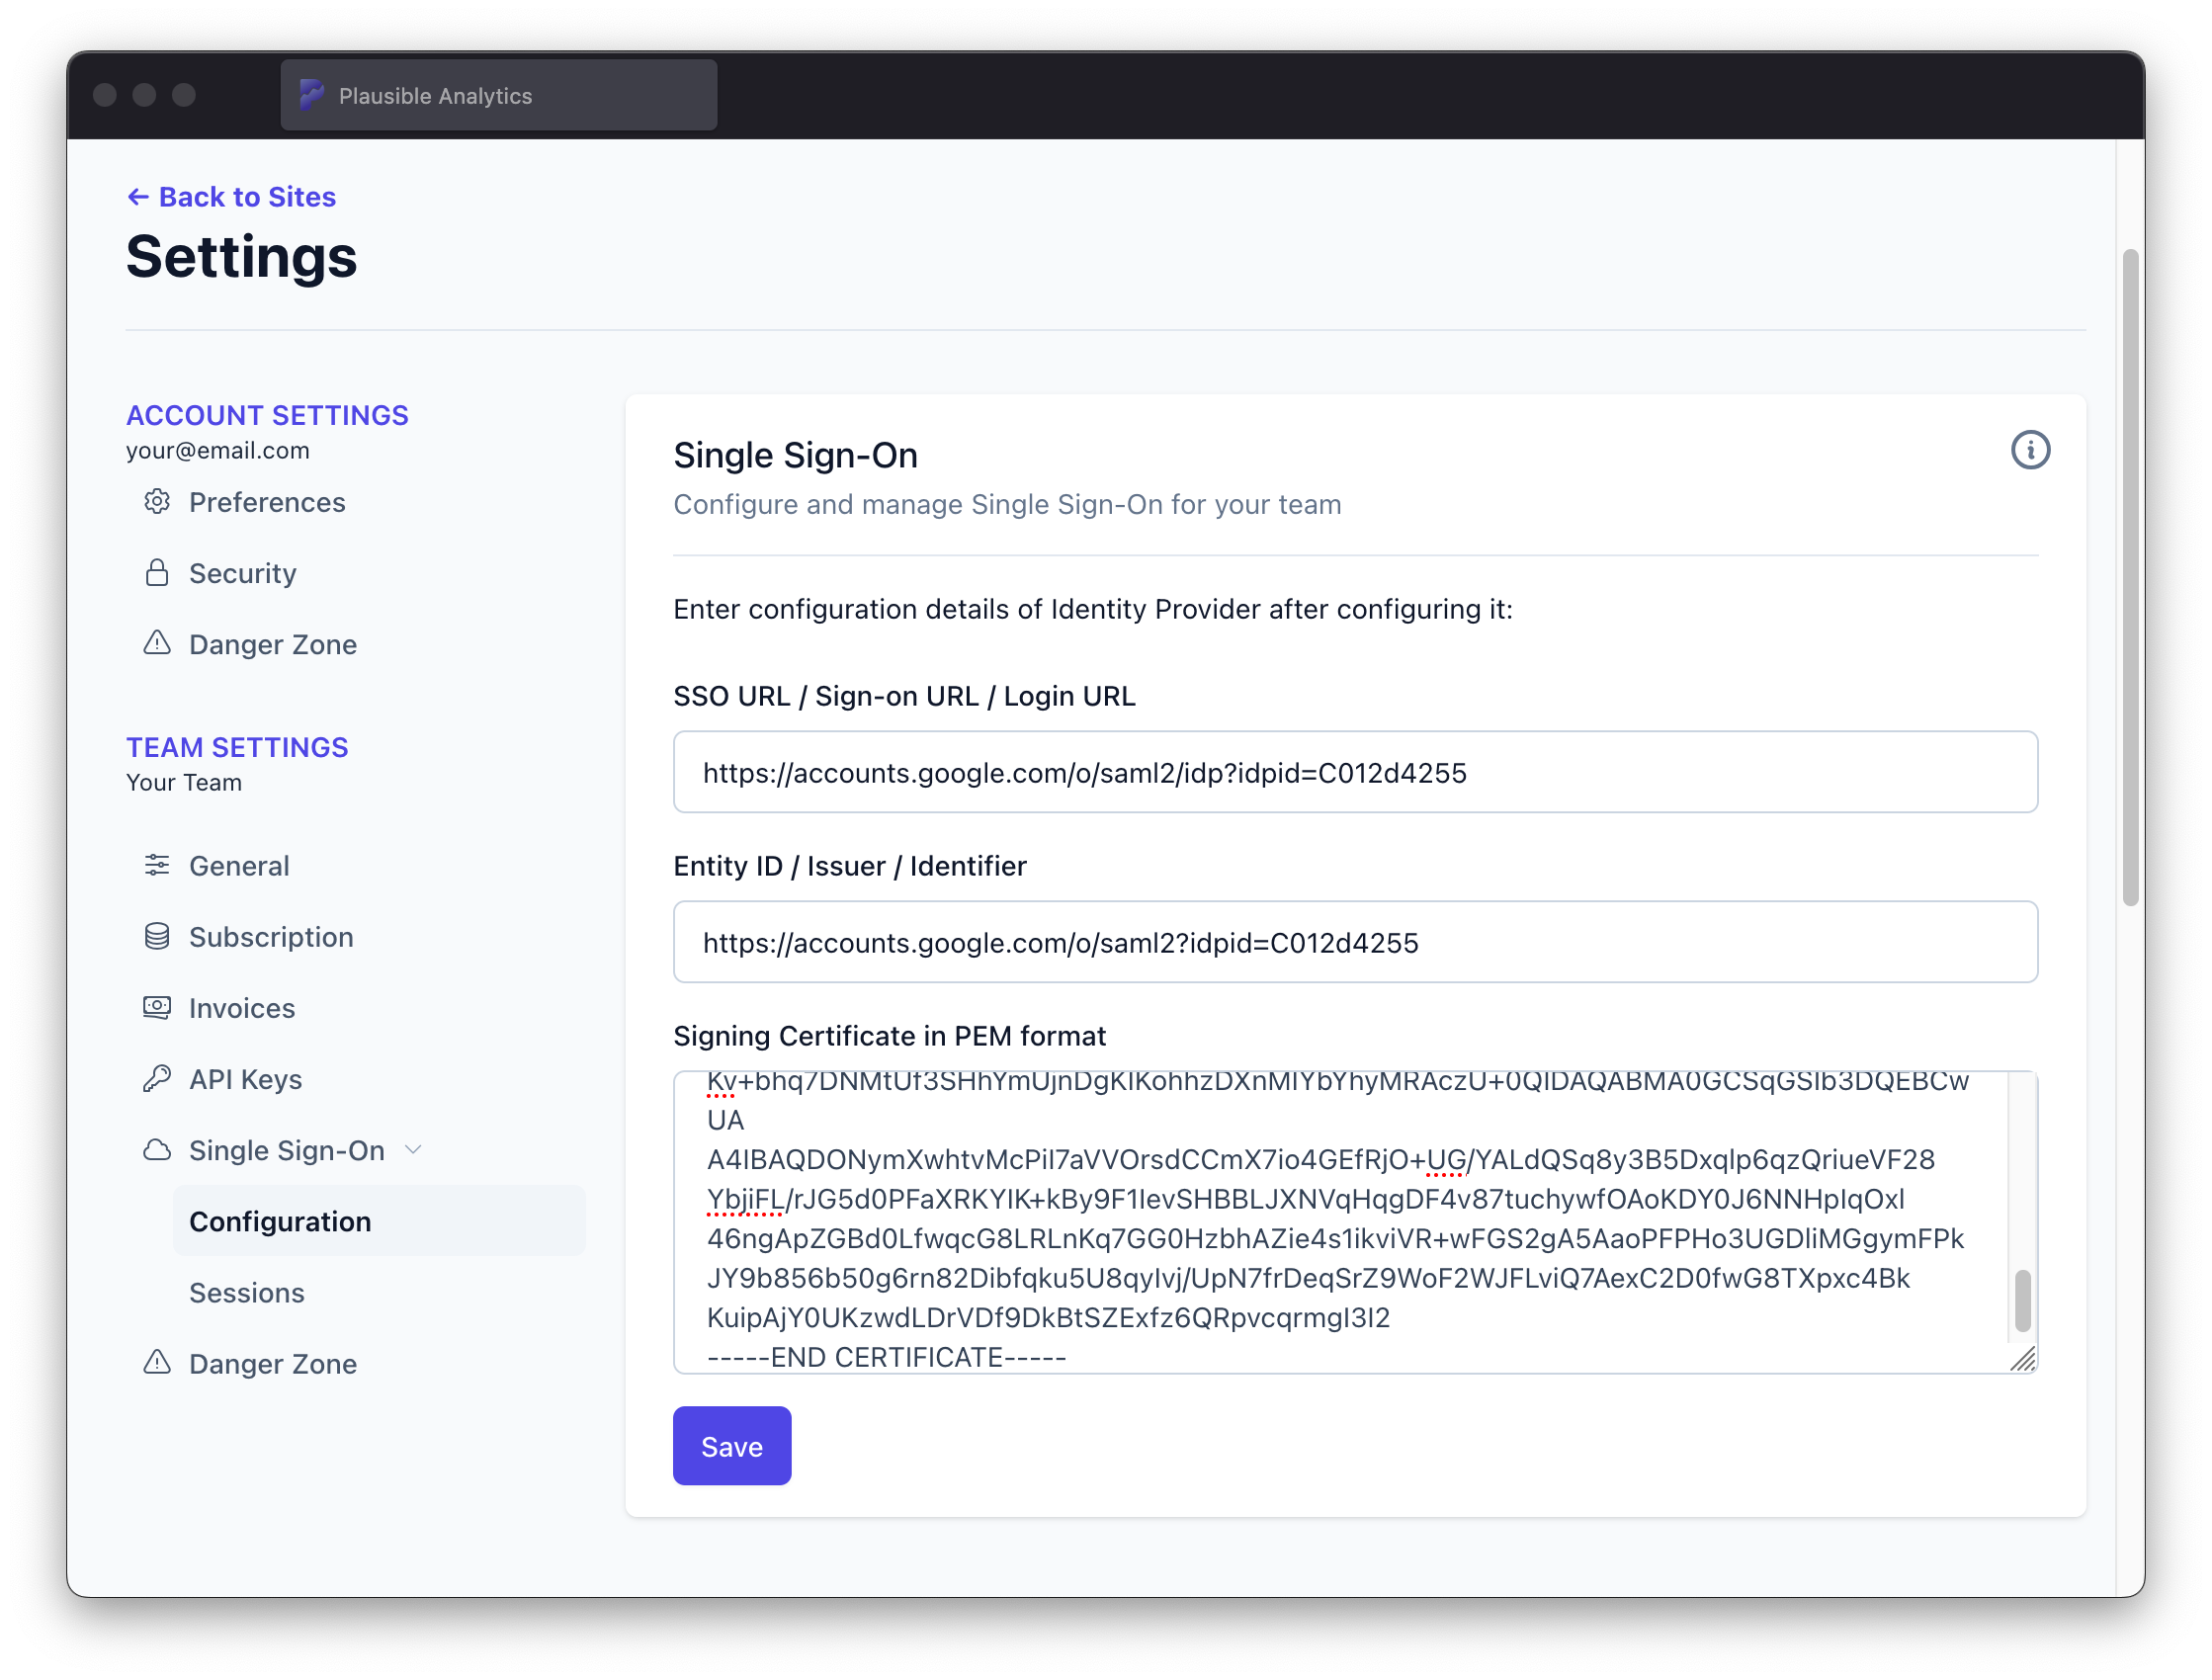Image resolution: width=2212 pixels, height=1680 pixels.
Task: Select the Plausible Analytics browser tab
Action: tap(498, 95)
